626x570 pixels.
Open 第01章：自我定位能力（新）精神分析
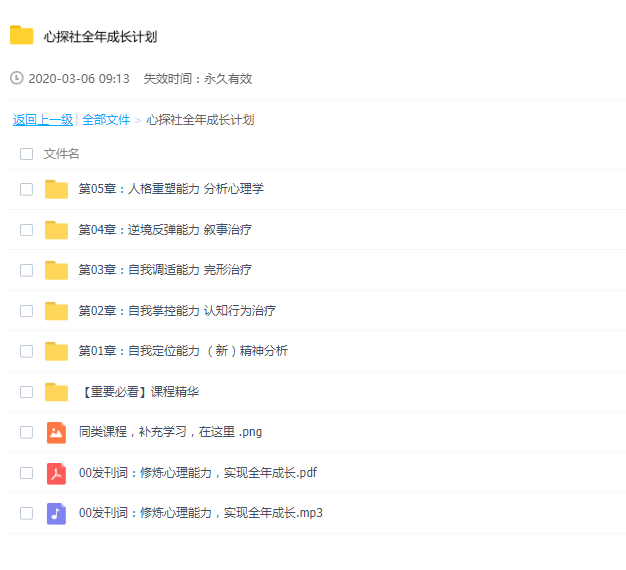tap(183, 351)
